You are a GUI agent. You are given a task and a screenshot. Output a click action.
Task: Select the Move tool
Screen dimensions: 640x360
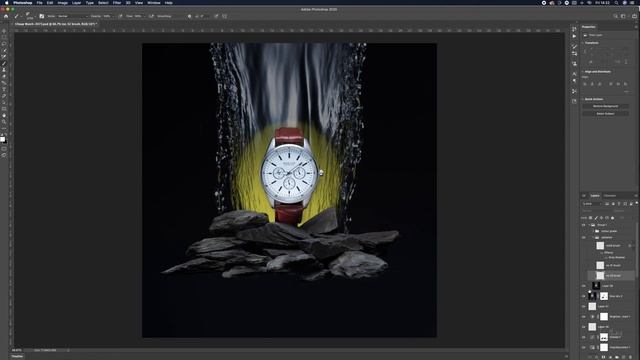pyautogui.click(x=4, y=31)
